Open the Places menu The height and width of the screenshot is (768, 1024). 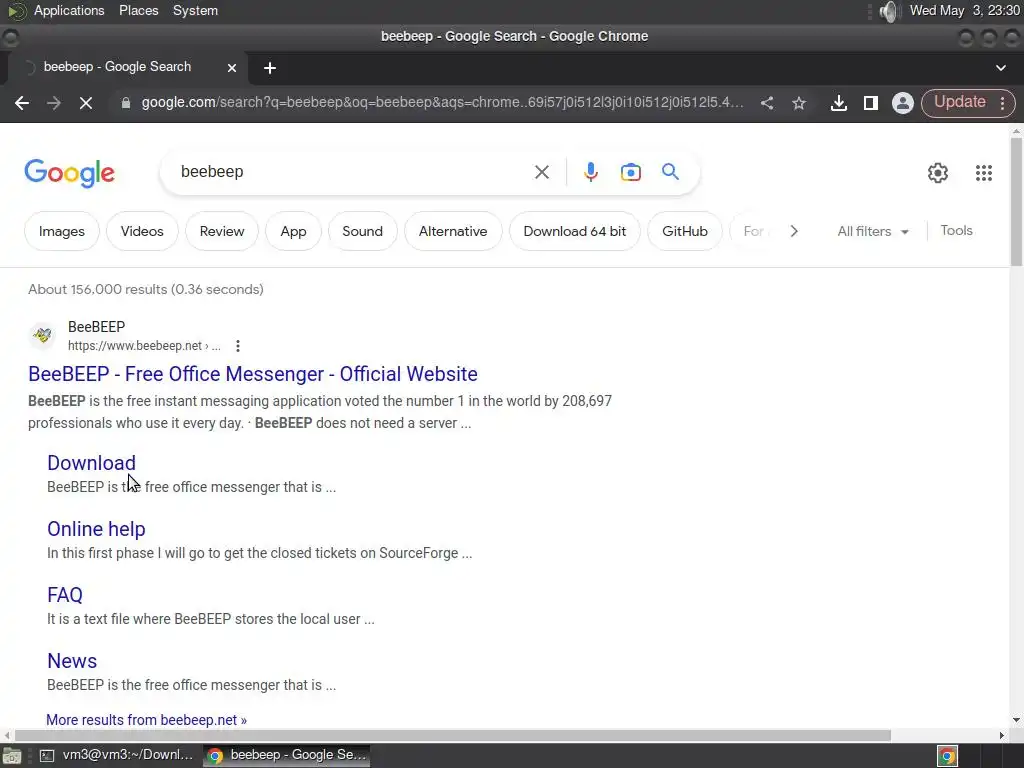[138, 11]
